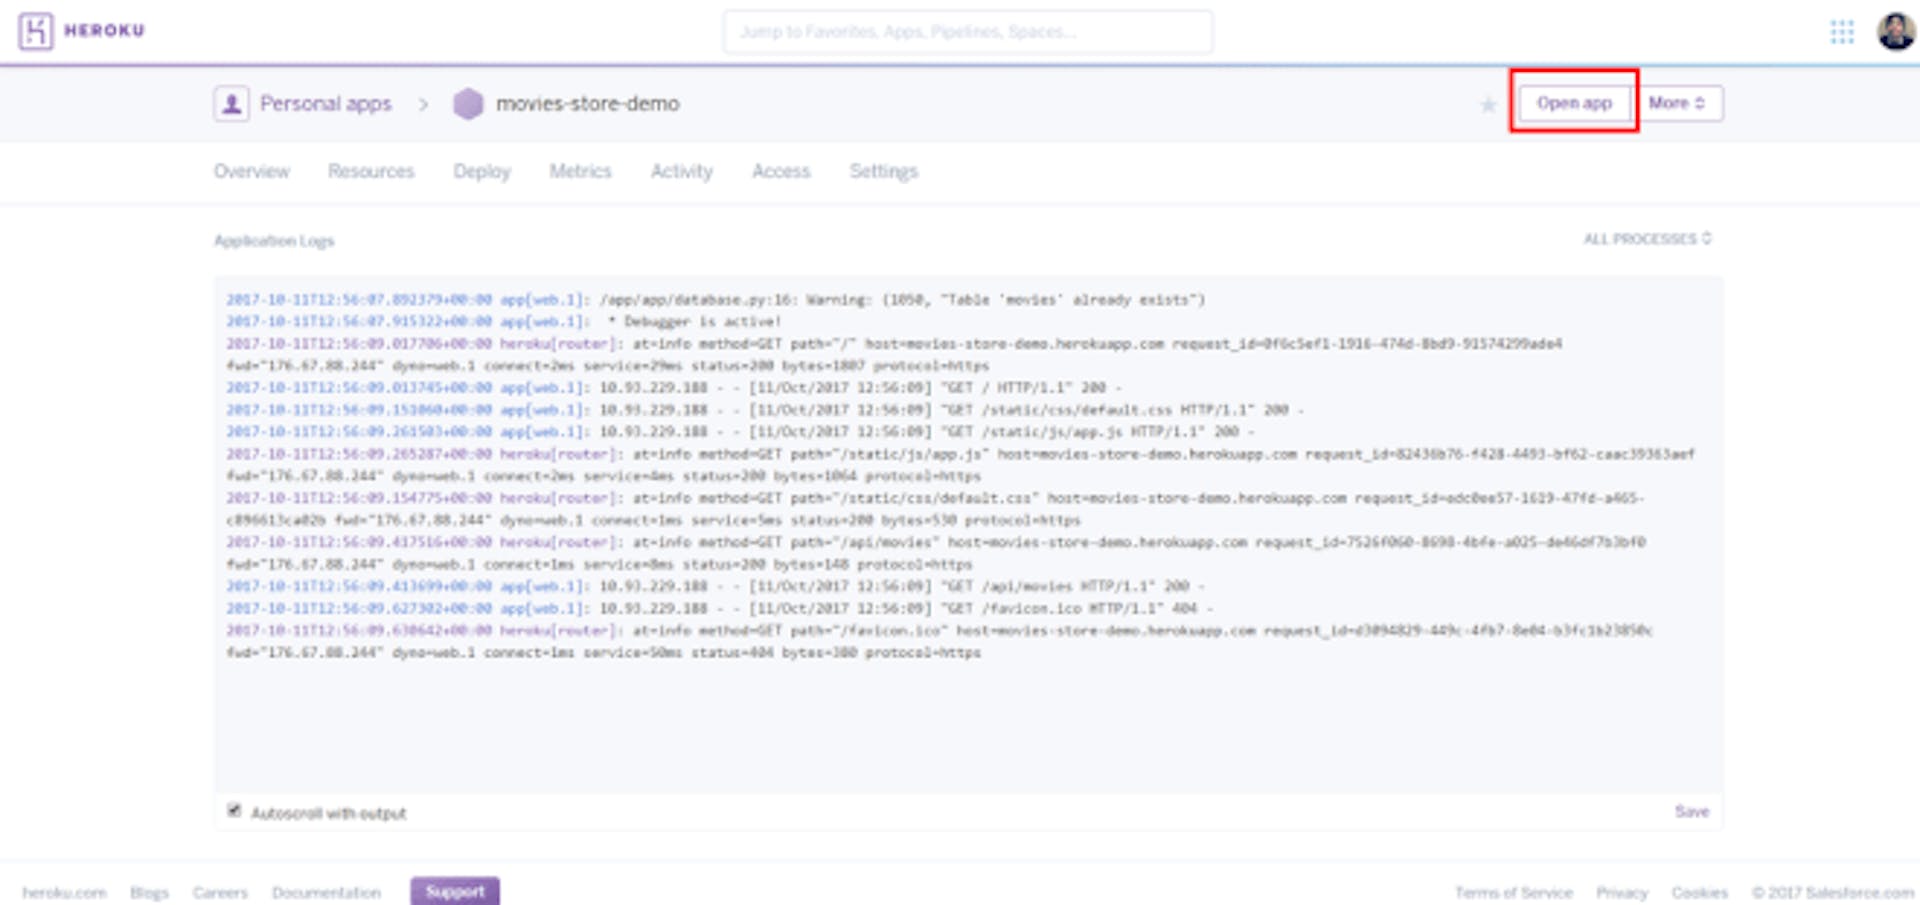Click the breadcrumb chevron after Personal apps

click(x=423, y=104)
